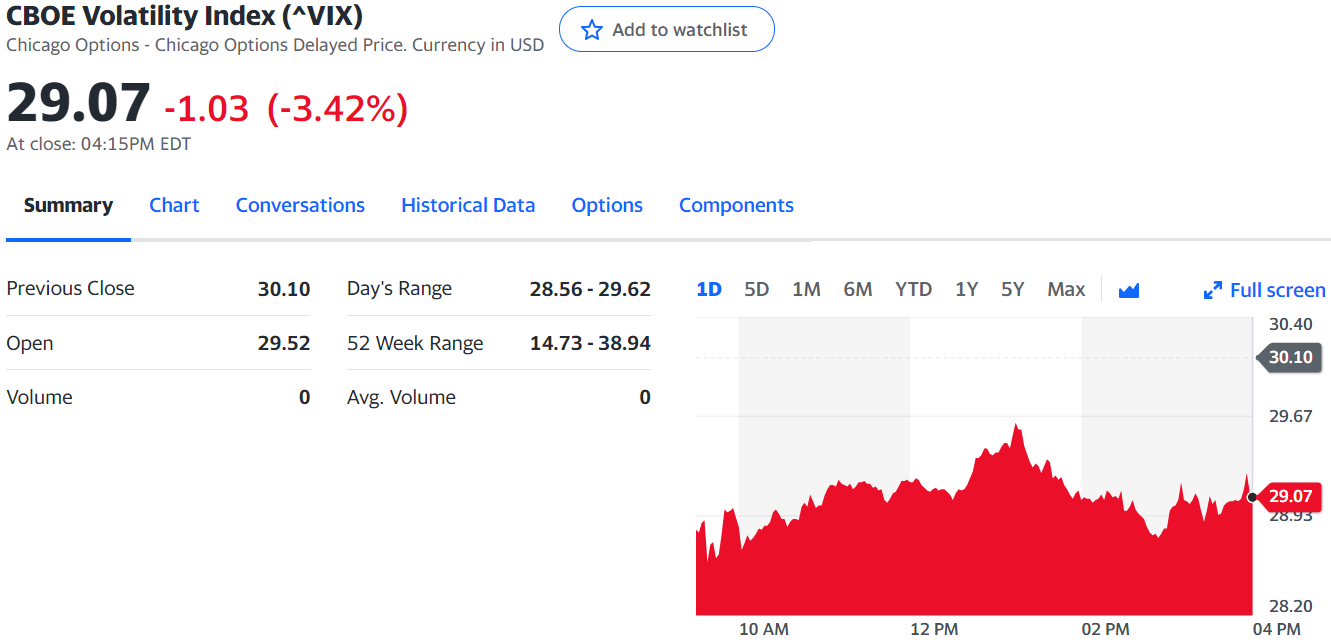Click the large 29.07 price figure
Image resolution: width=1331 pixels, height=644 pixels.
pos(78,103)
